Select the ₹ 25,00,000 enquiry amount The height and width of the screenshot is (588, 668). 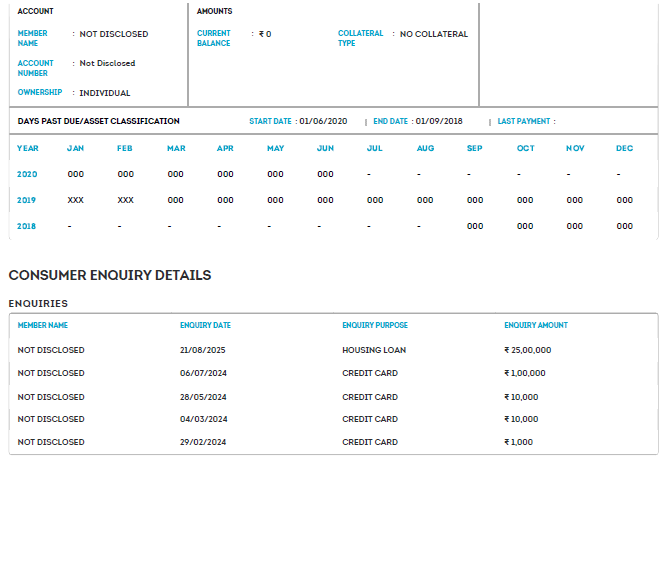pos(528,350)
